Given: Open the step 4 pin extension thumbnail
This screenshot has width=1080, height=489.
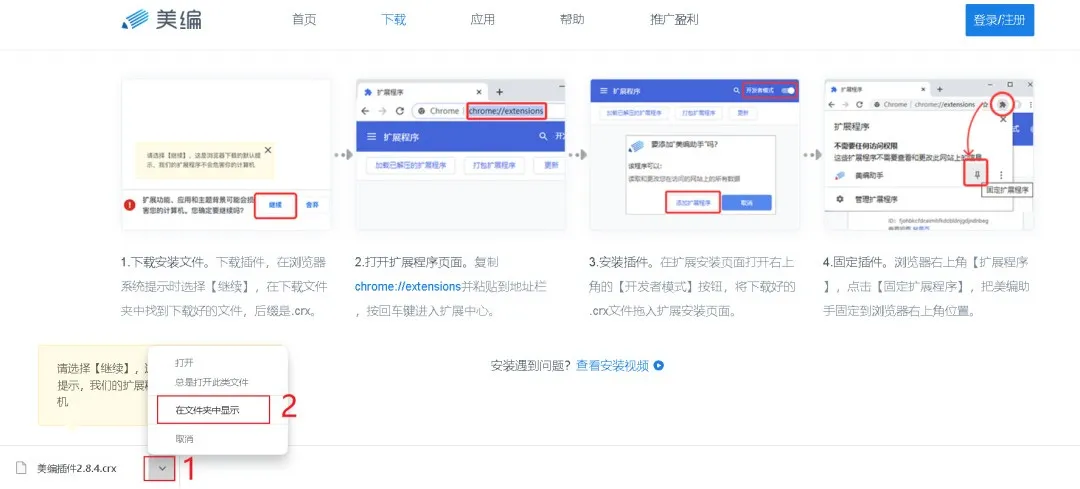Looking at the screenshot, I should 929,154.
